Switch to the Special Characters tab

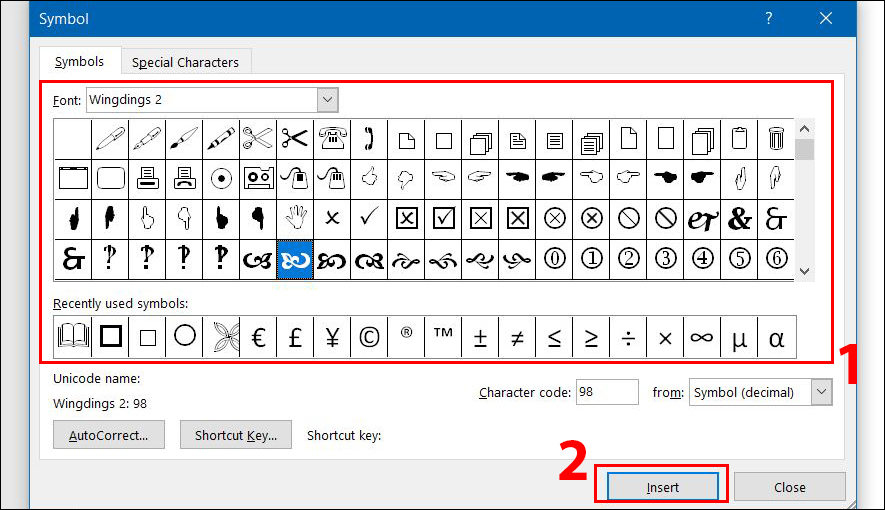click(186, 62)
